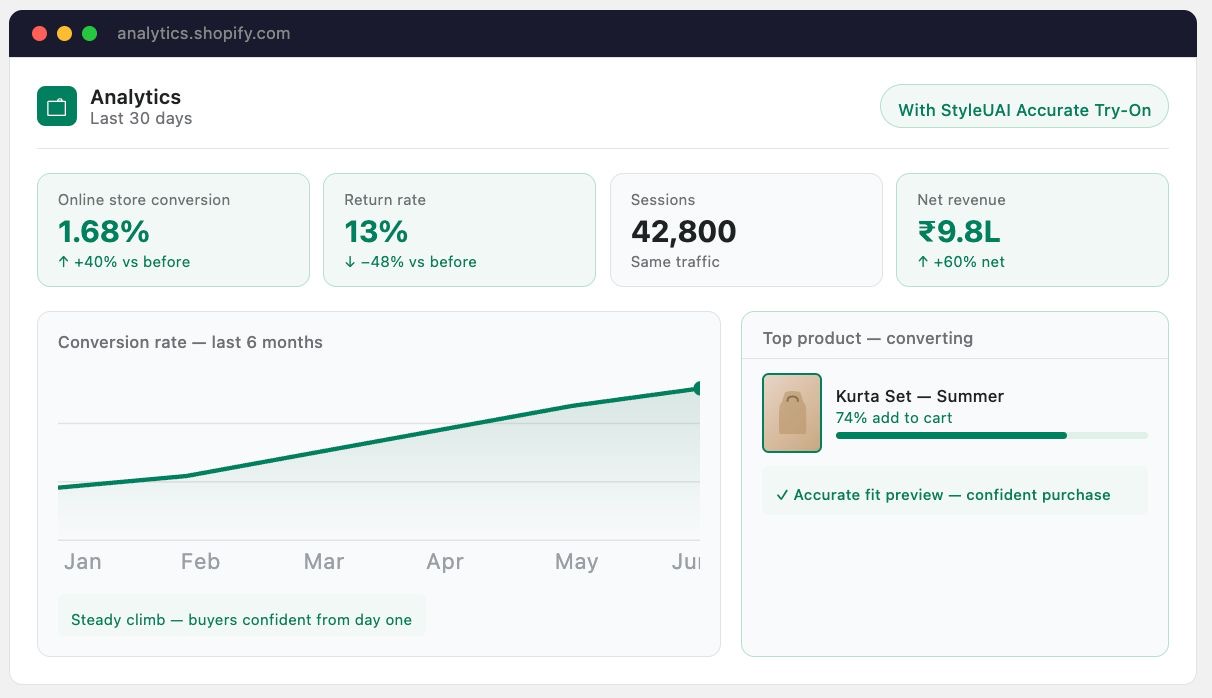Click the green Analytics app icon

coord(57,106)
